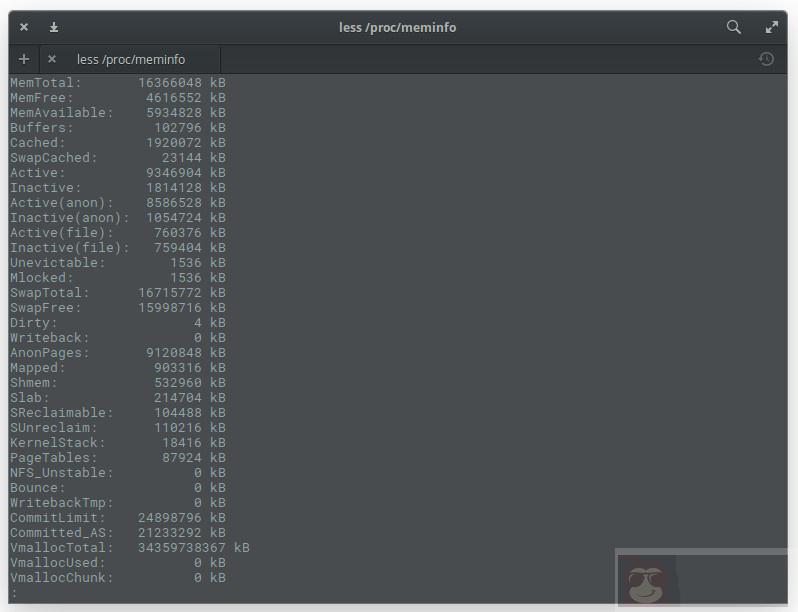Click the Shmem 532960 kB line

(118, 383)
